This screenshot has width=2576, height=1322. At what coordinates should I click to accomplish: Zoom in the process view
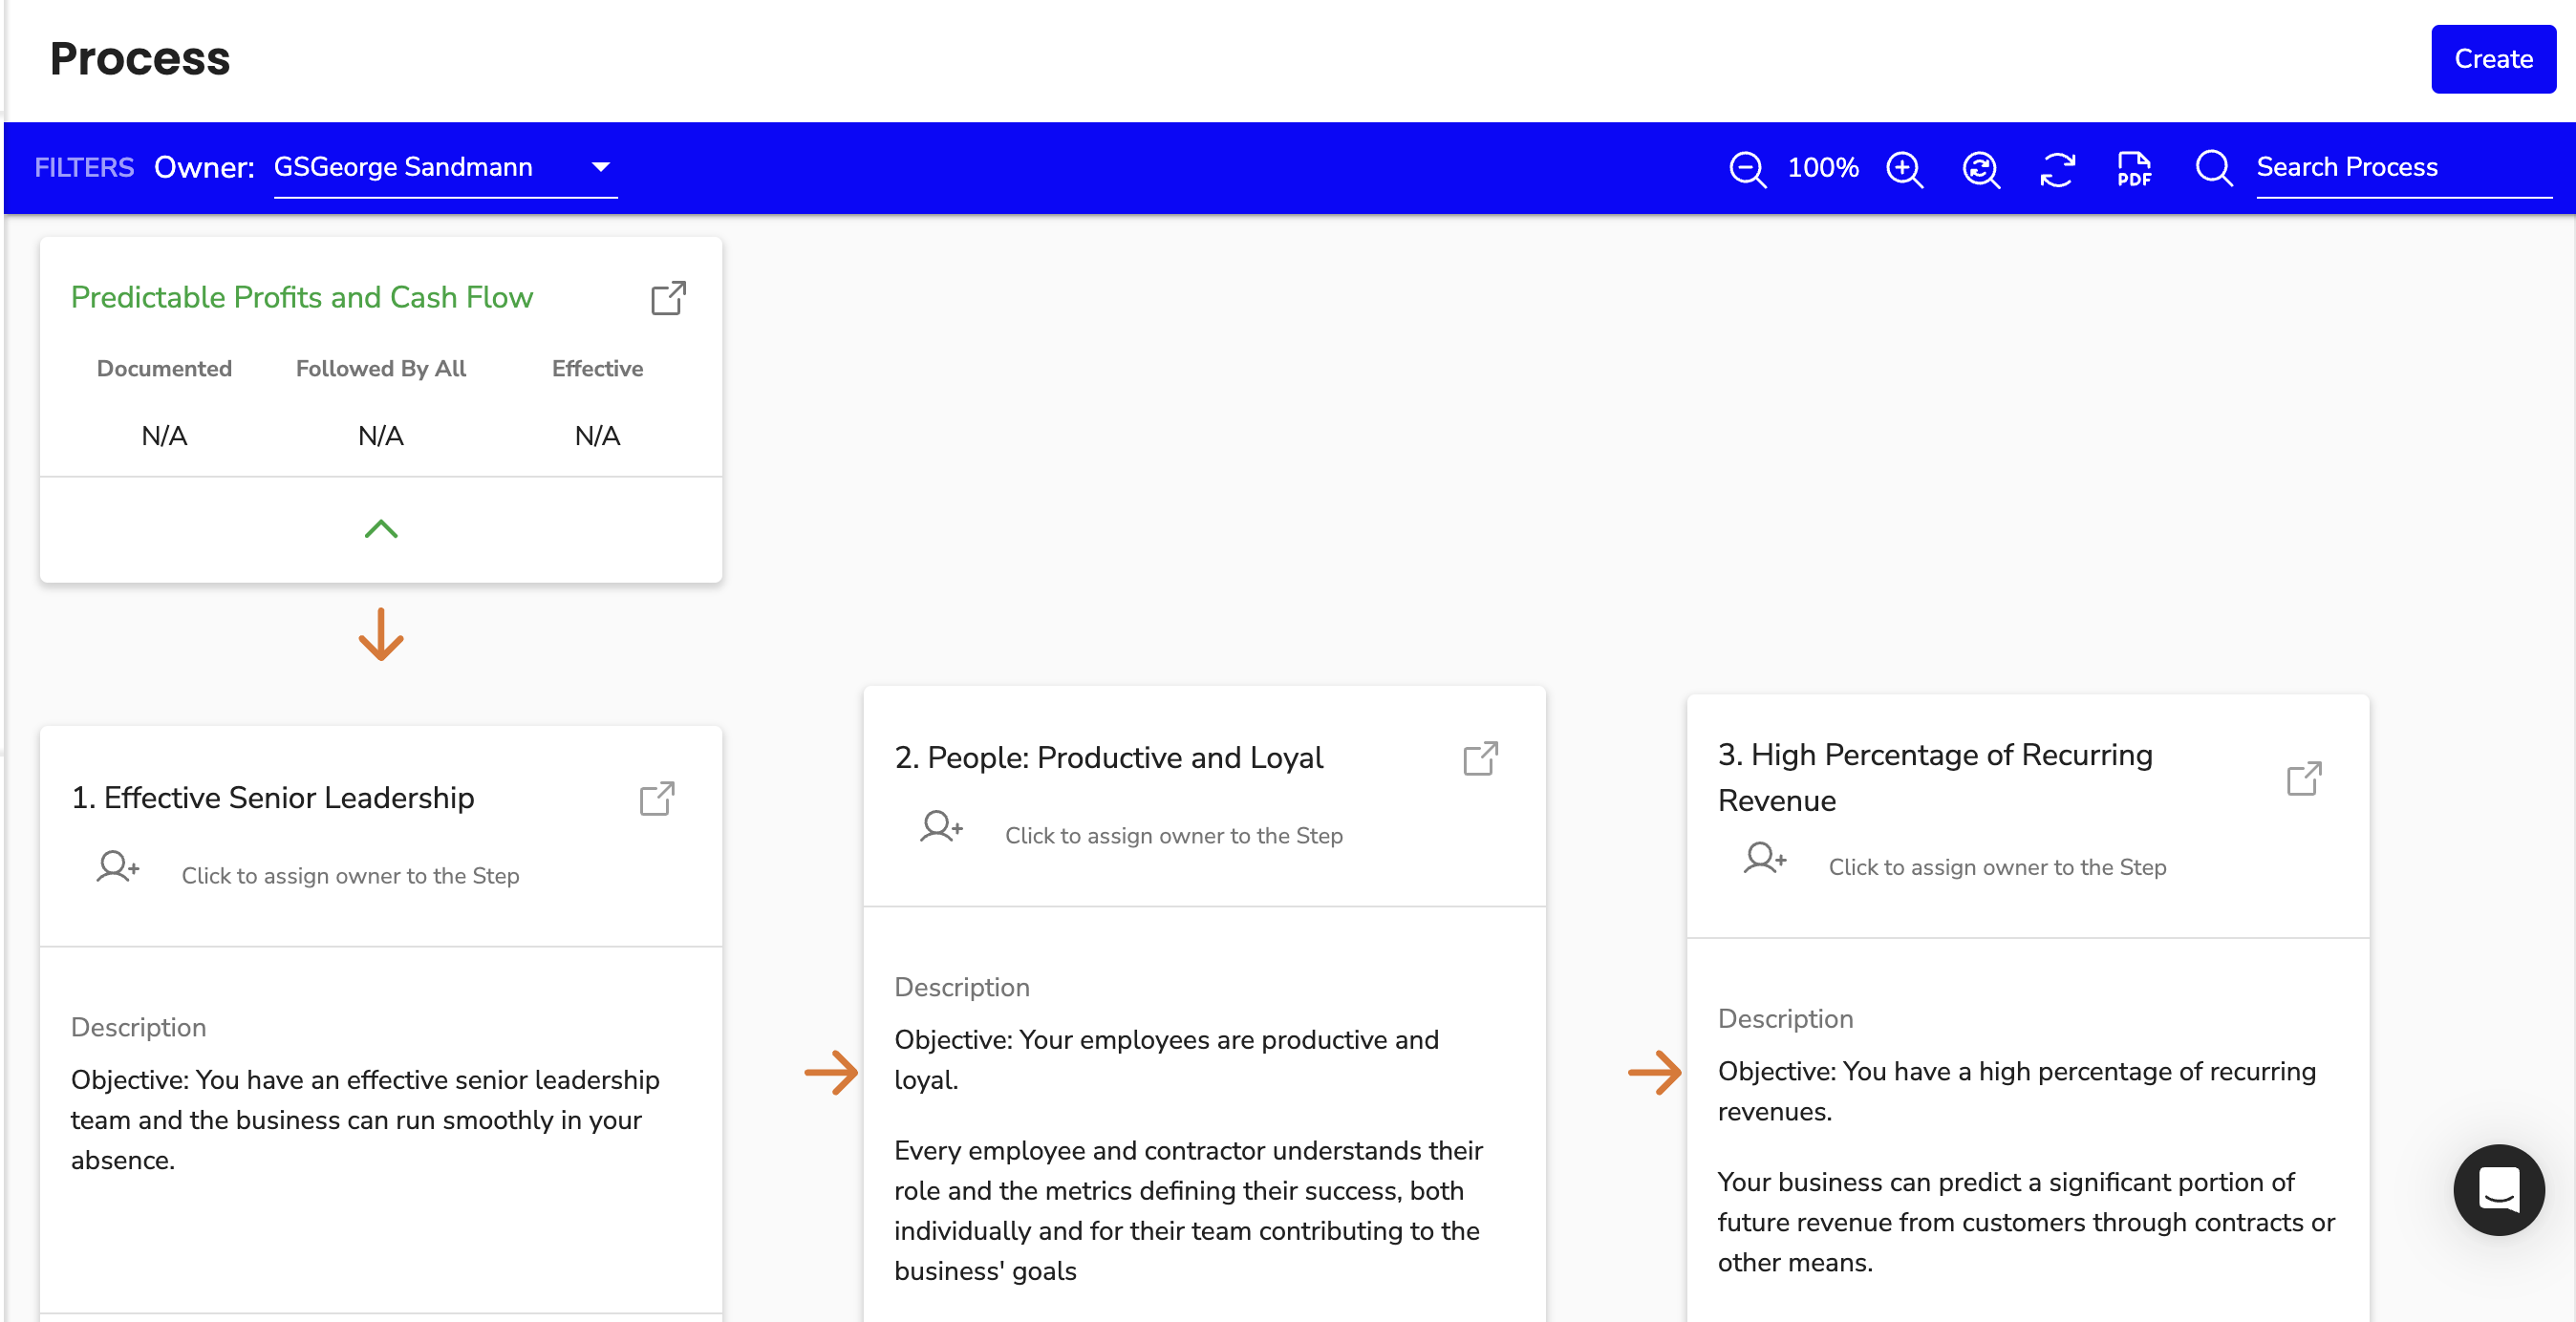coord(1904,168)
